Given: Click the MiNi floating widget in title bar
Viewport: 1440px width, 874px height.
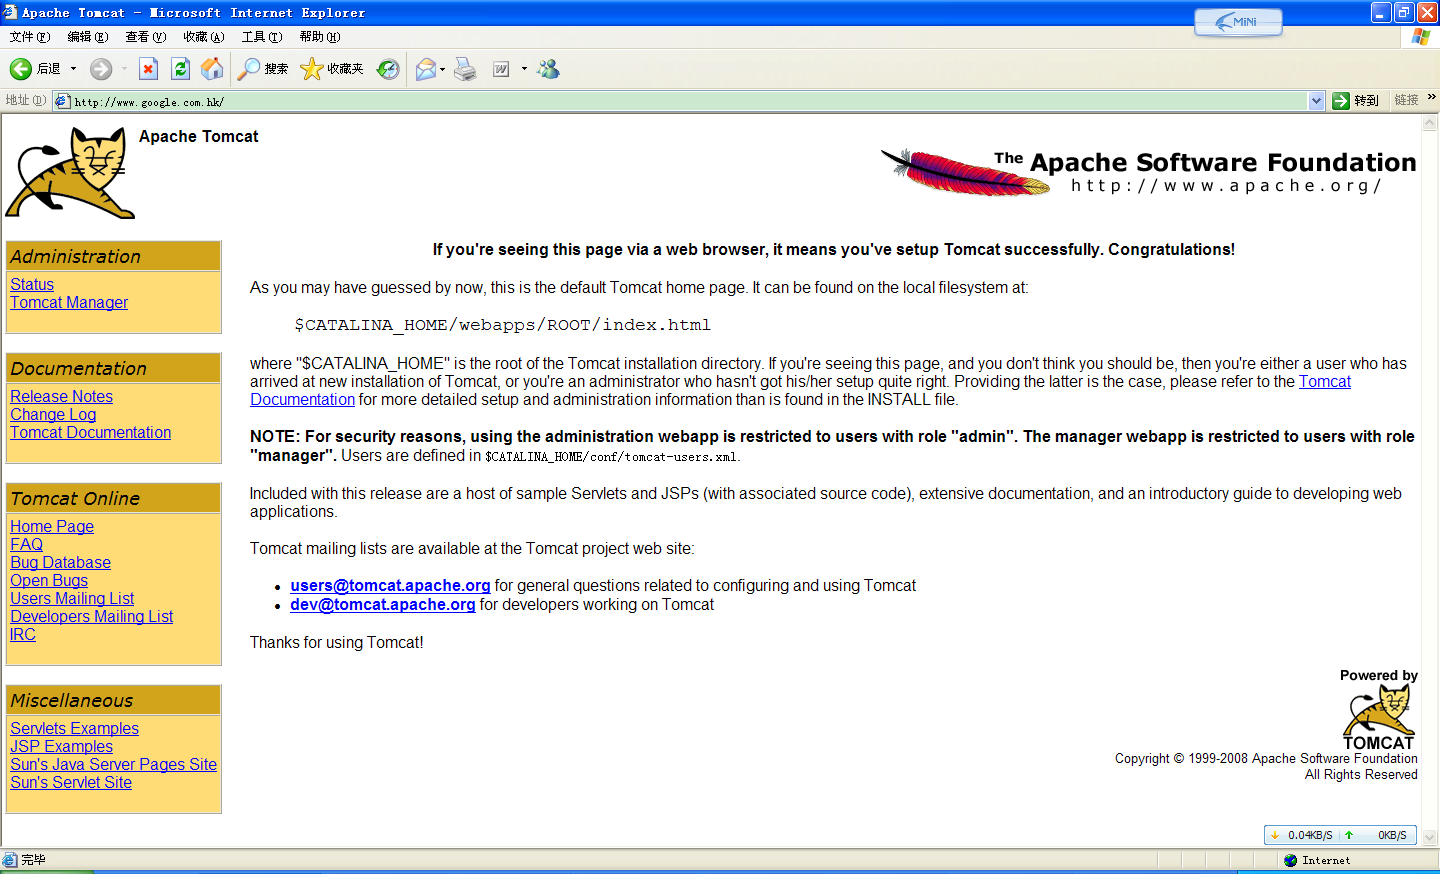Looking at the screenshot, I should pos(1238,22).
